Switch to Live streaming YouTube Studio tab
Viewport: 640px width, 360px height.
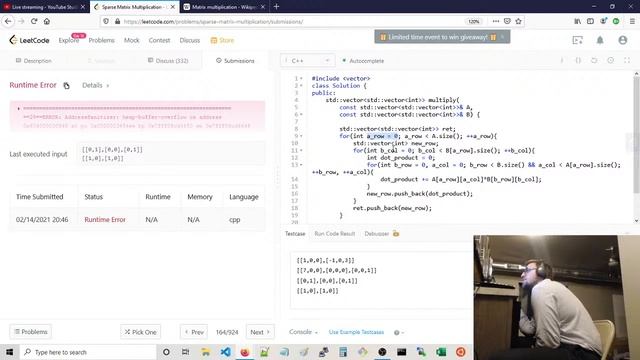44,7
